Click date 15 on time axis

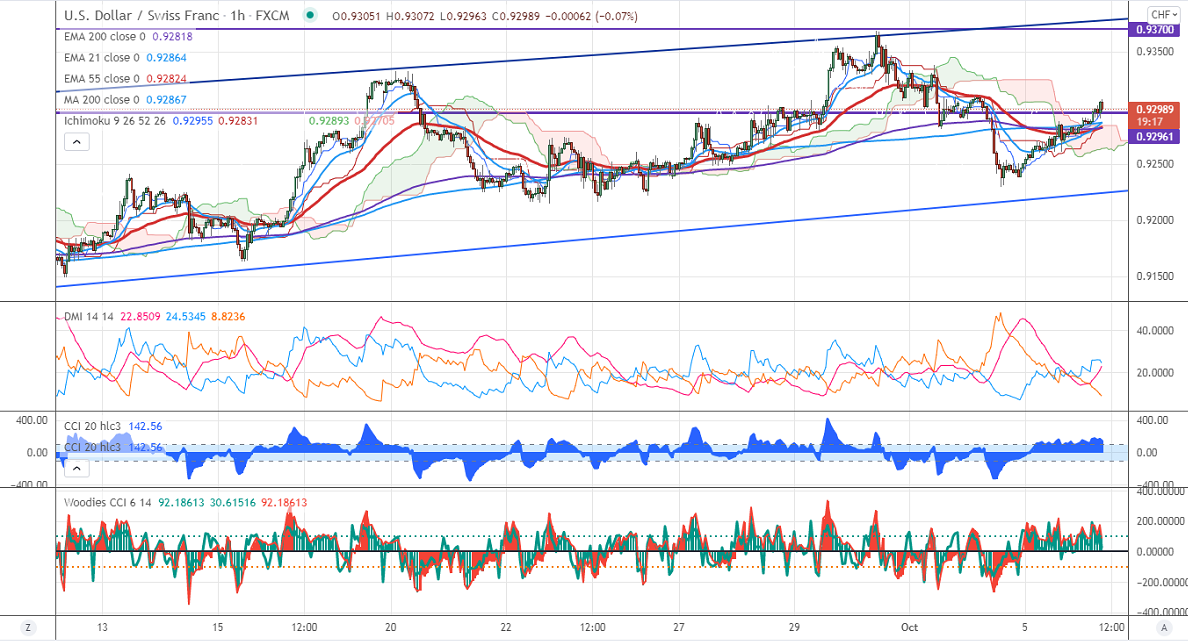point(217,627)
